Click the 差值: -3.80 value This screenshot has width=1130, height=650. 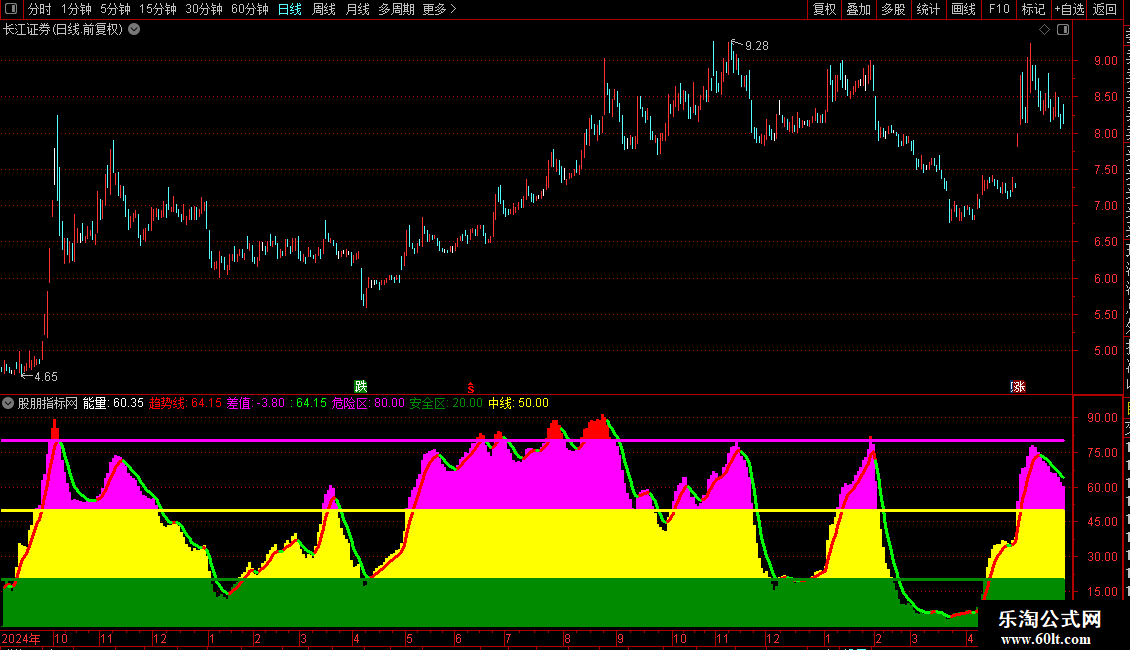(x=256, y=404)
